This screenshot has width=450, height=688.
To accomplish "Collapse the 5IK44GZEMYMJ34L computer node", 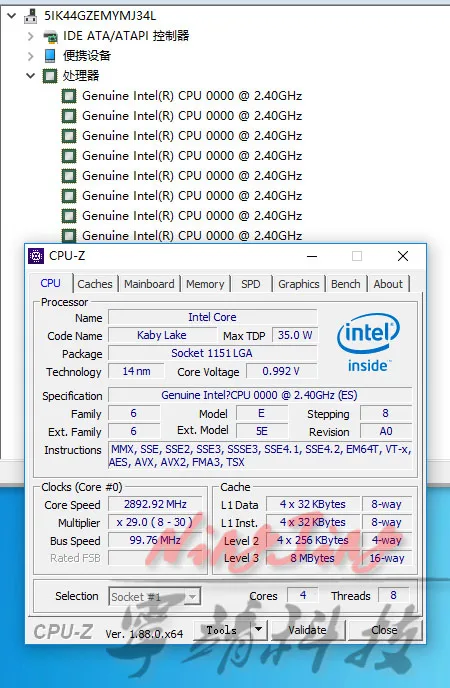I will click(11, 16).
